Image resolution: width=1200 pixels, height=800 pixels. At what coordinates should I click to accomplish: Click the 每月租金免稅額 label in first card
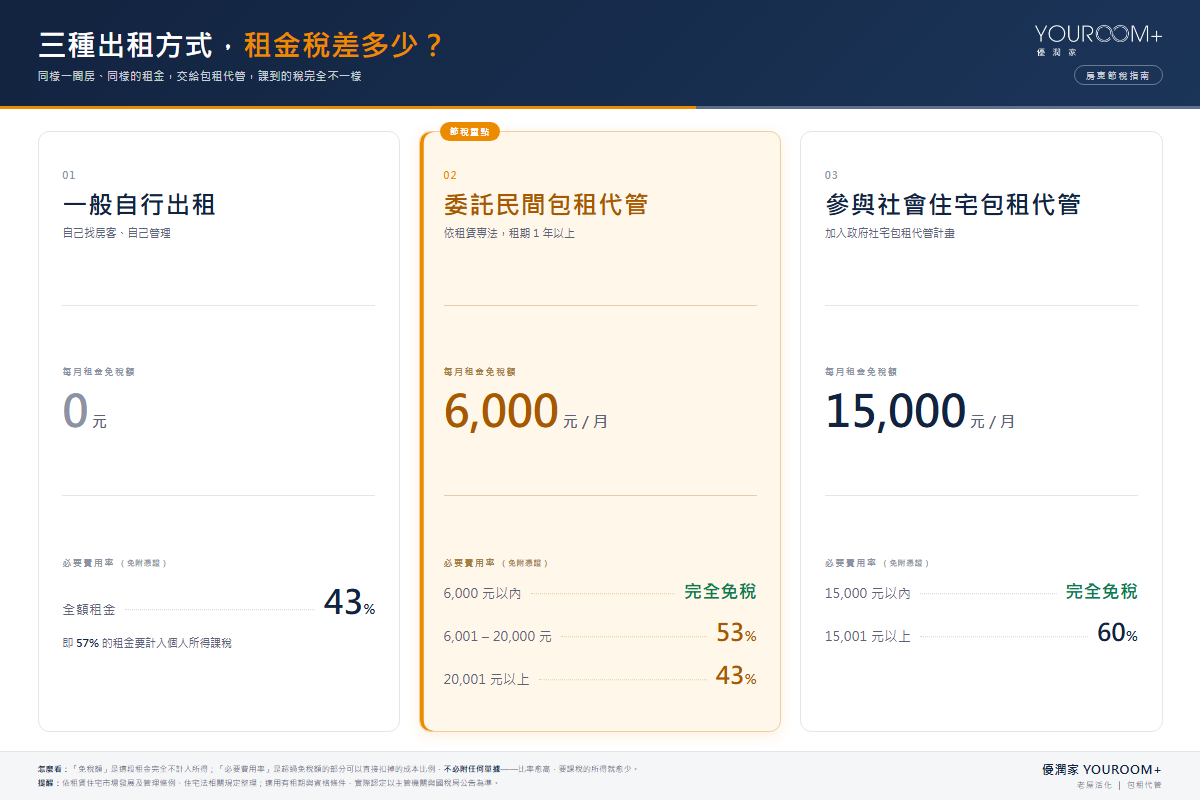98,371
